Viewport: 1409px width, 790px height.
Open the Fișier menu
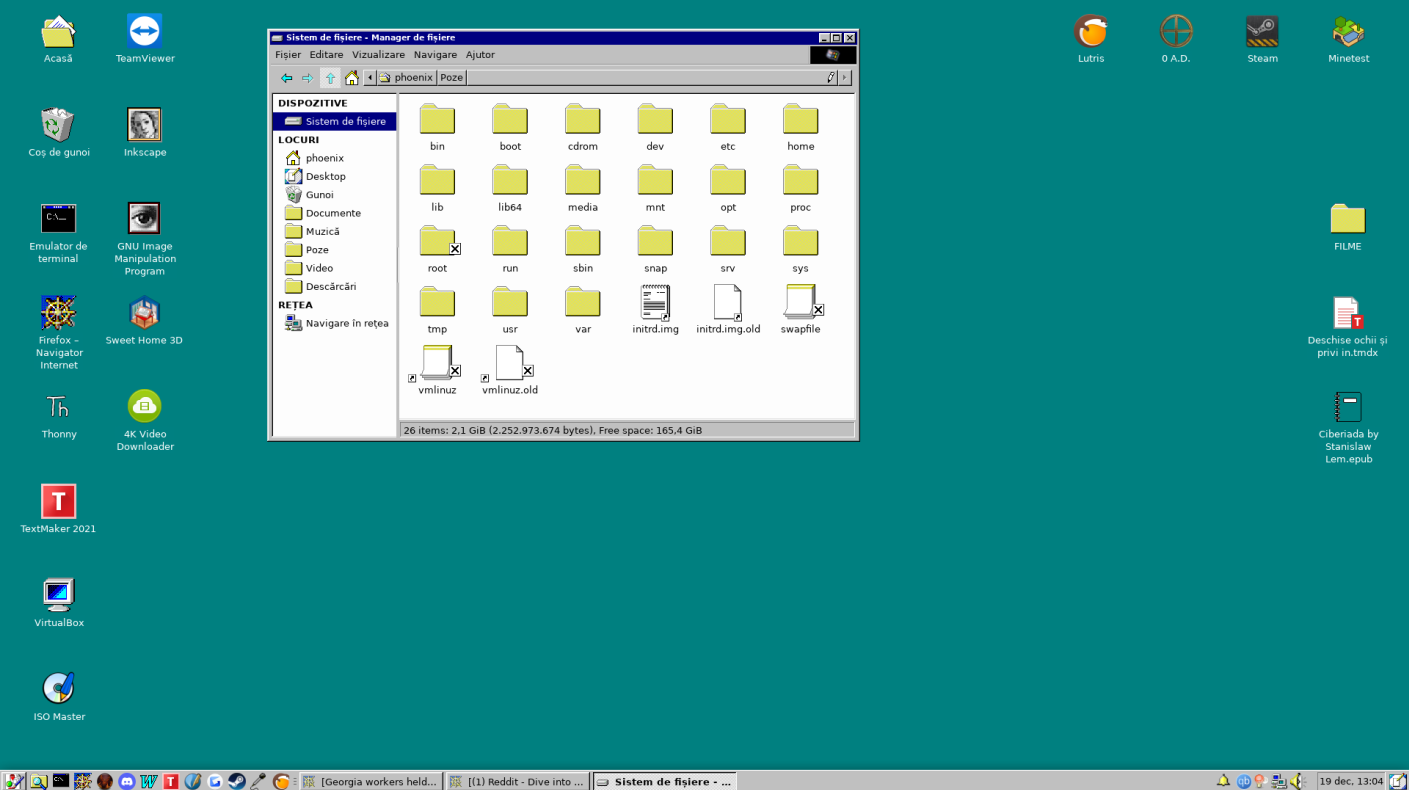tap(288, 55)
